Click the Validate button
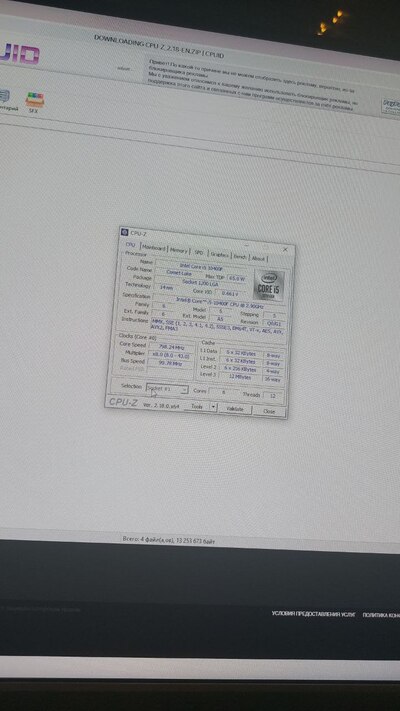The image size is (400, 711). 234,409
